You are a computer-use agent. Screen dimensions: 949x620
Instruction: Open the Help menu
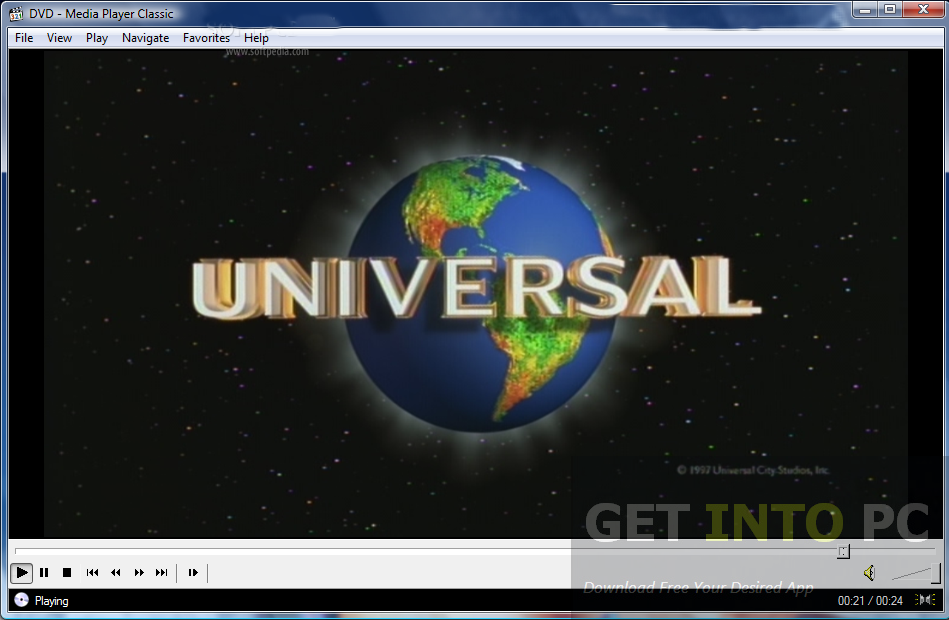256,38
